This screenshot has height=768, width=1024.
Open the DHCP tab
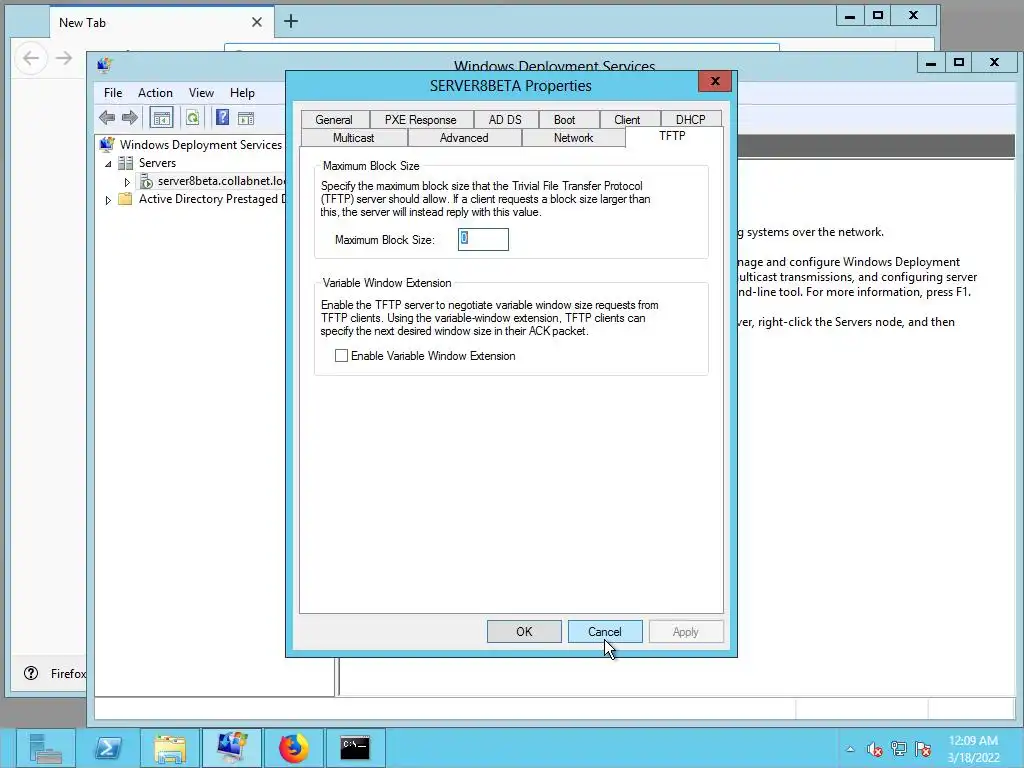tap(691, 120)
